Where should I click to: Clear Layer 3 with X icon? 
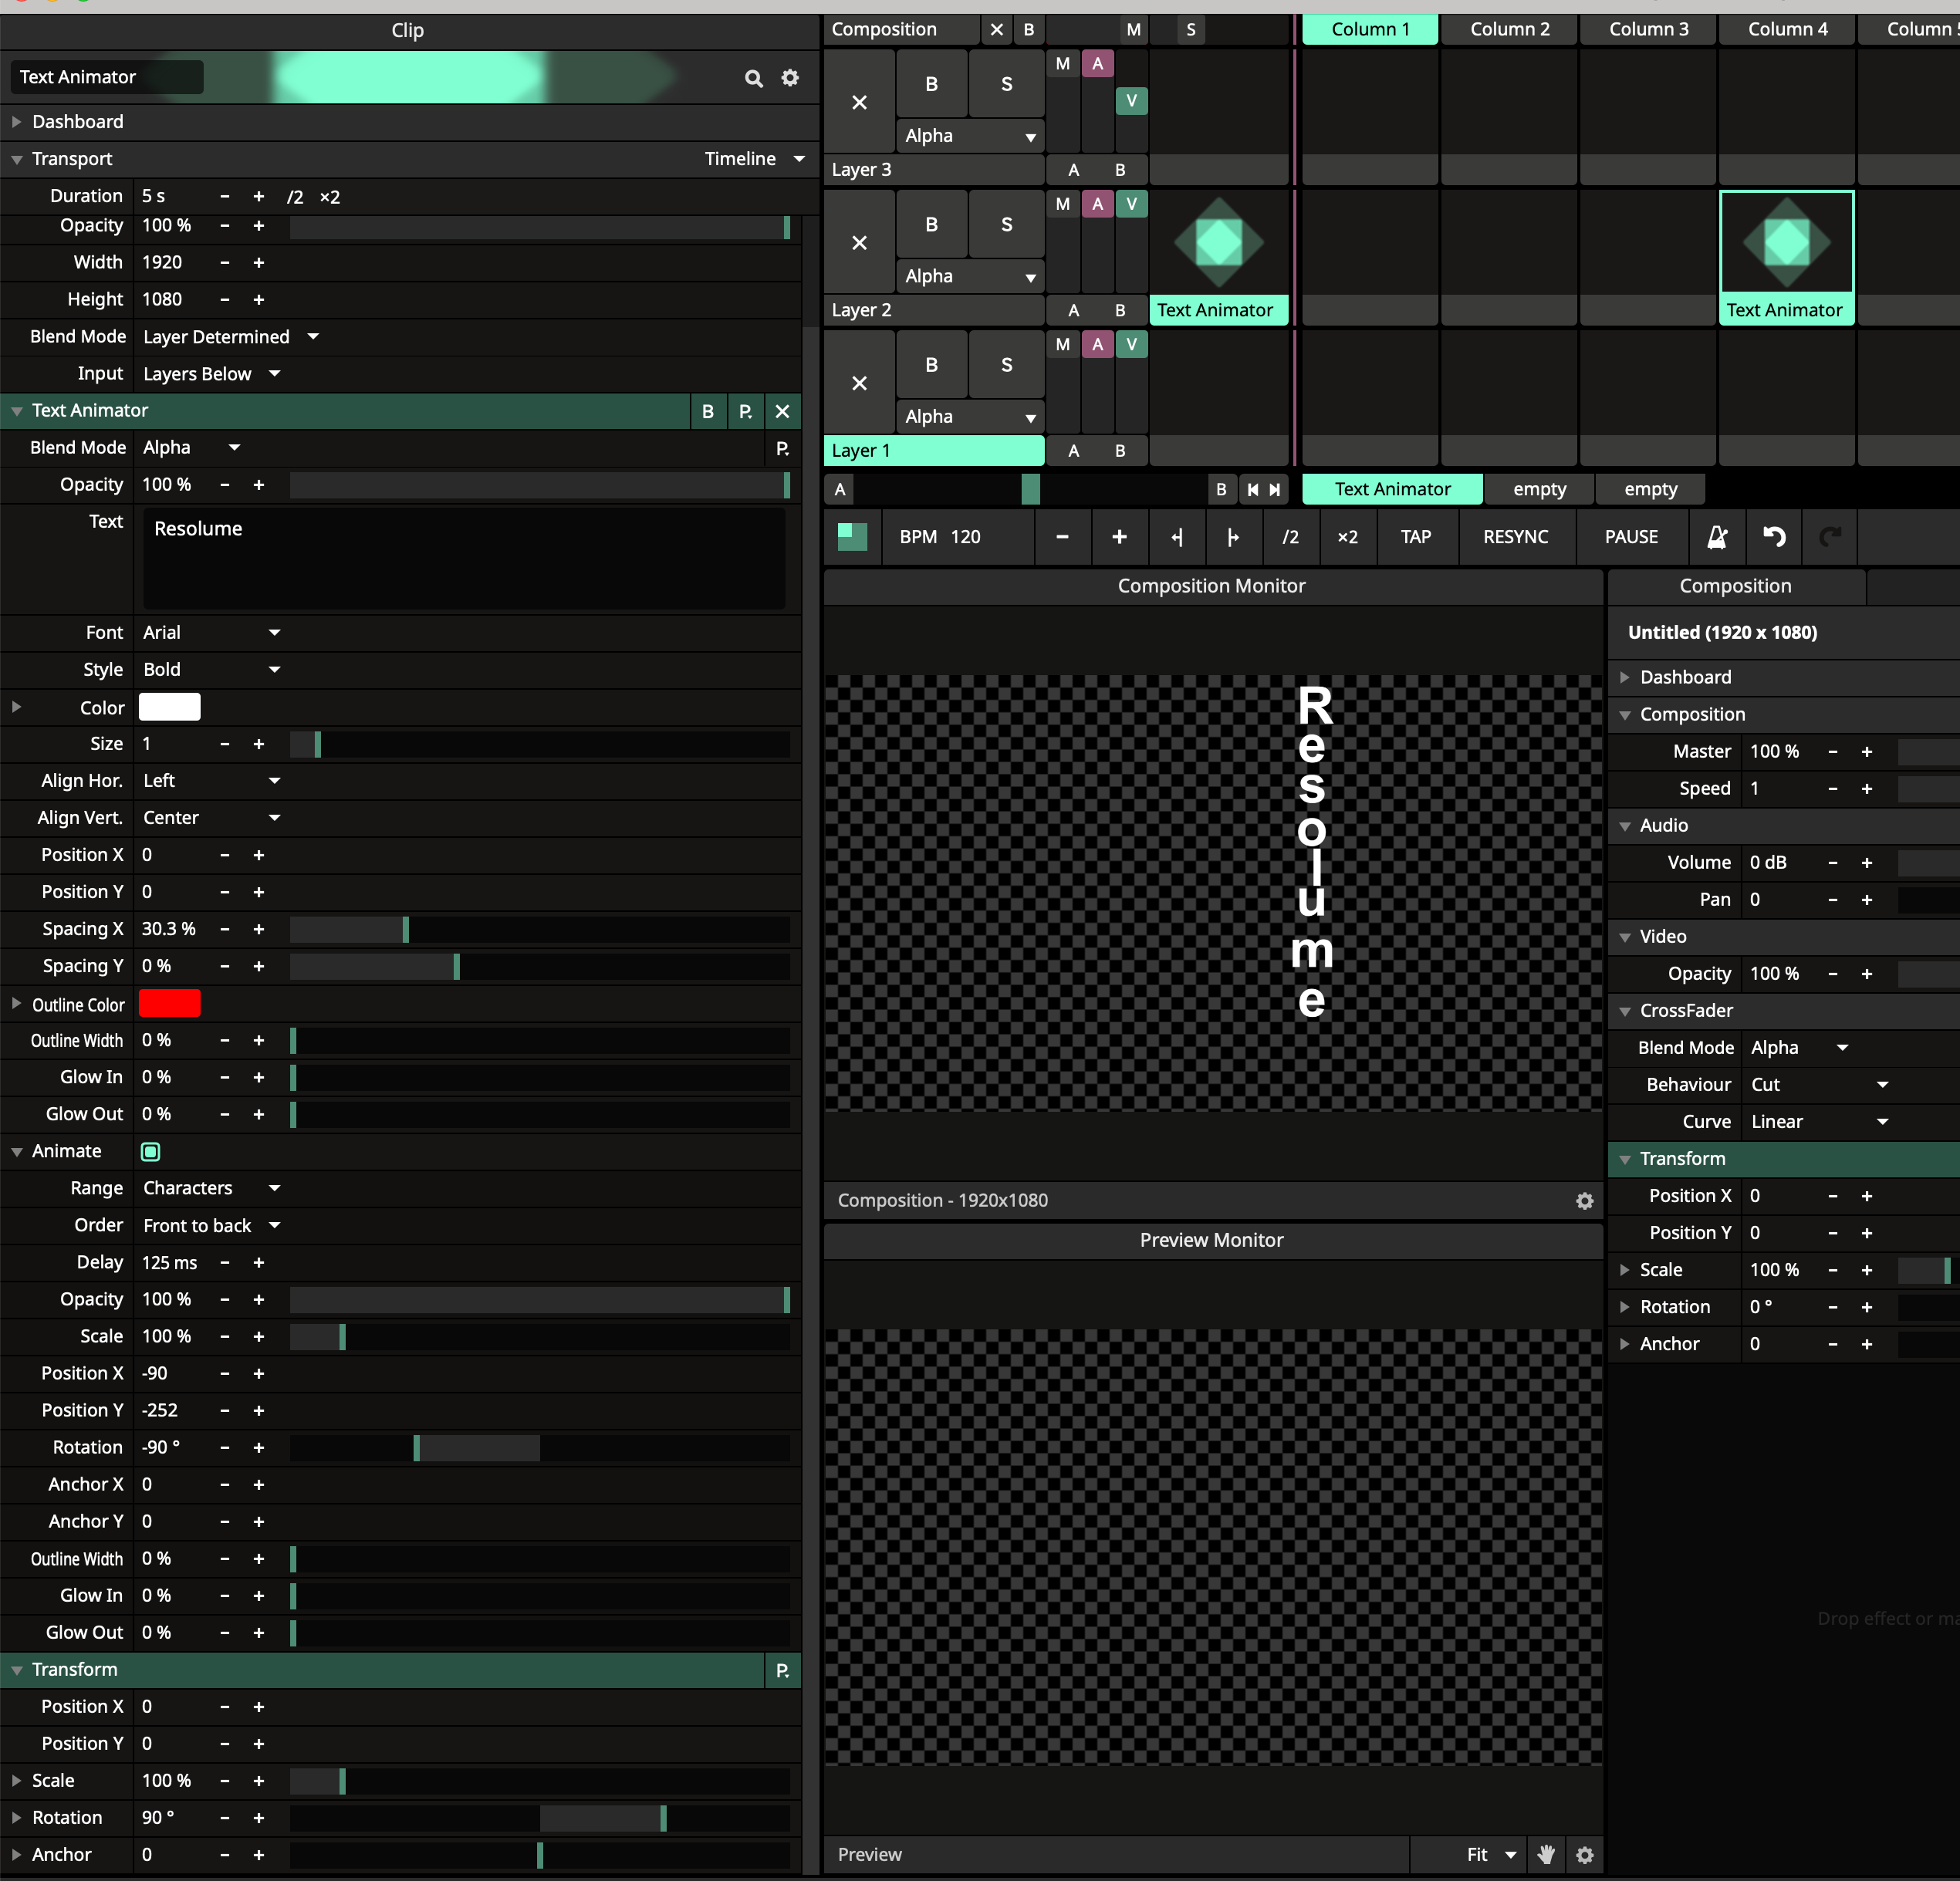(859, 103)
